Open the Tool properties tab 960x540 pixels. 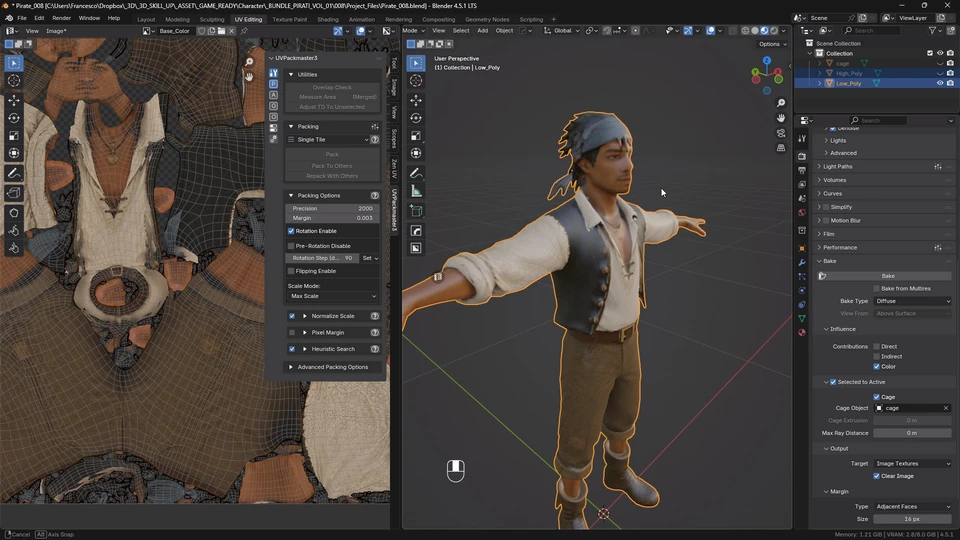coord(802,139)
